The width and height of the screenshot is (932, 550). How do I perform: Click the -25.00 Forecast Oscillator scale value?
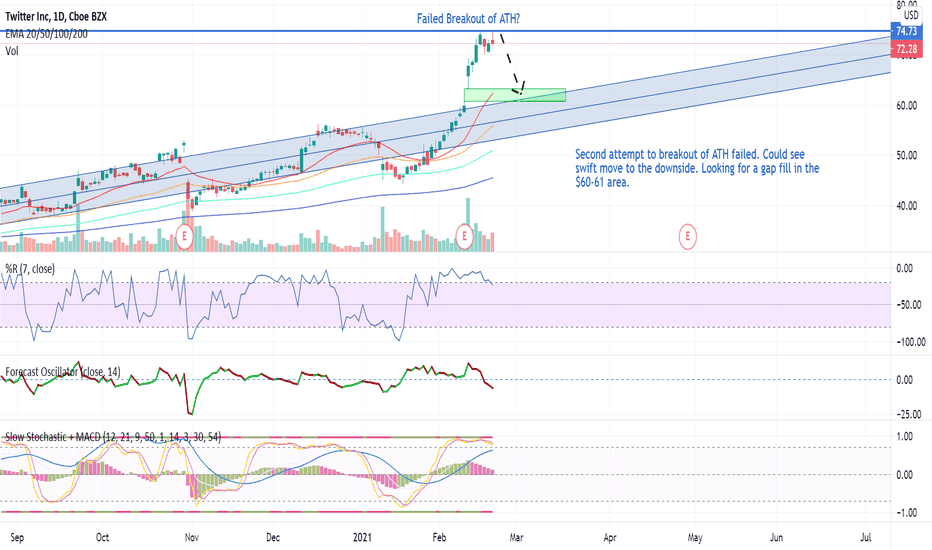(908, 414)
